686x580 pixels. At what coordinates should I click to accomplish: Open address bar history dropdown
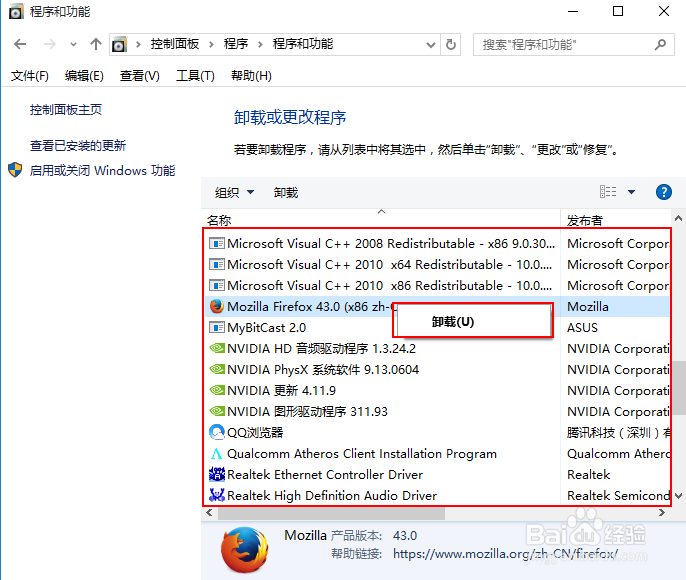pos(430,45)
